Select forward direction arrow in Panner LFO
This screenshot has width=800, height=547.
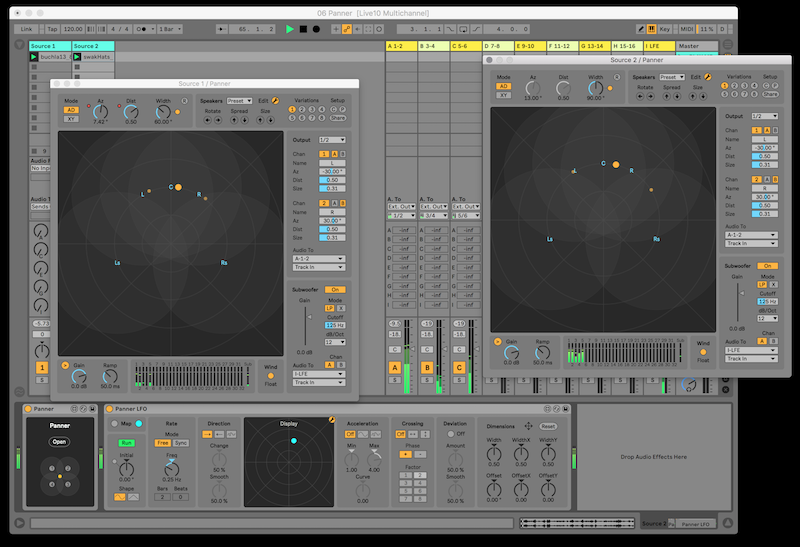click(x=207, y=434)
